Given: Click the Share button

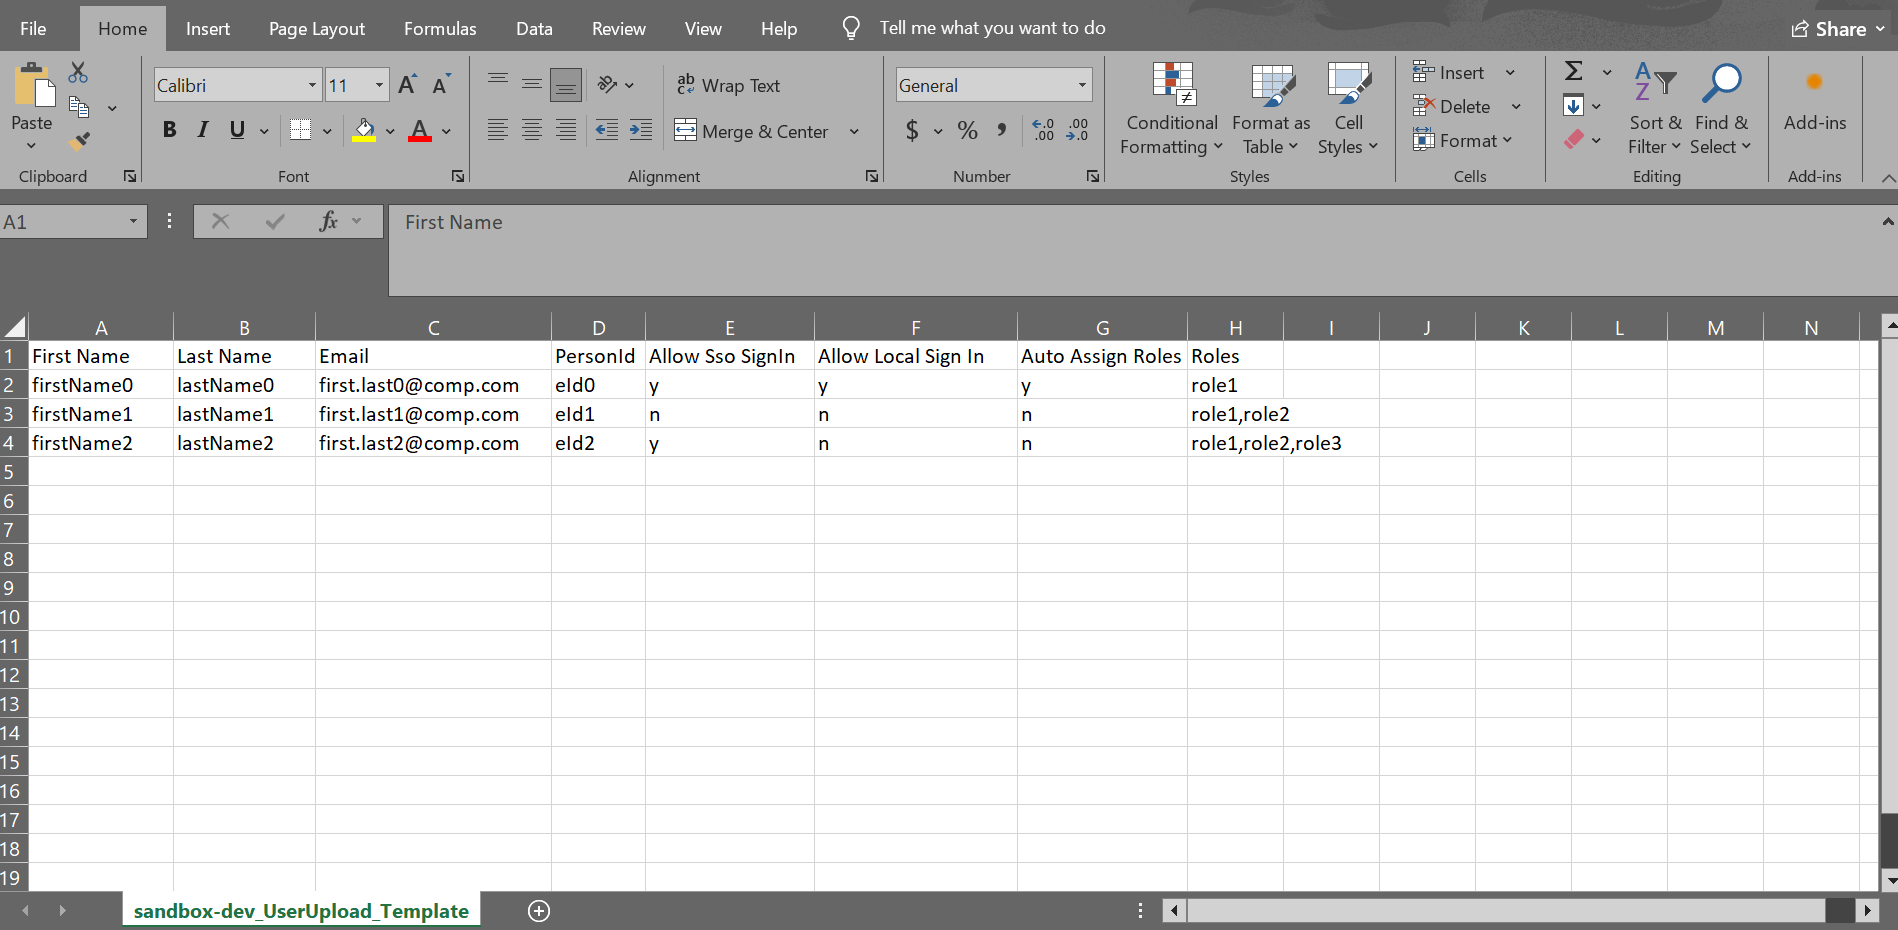Looking at the screenshot, I should click(x=1837, y=29).
